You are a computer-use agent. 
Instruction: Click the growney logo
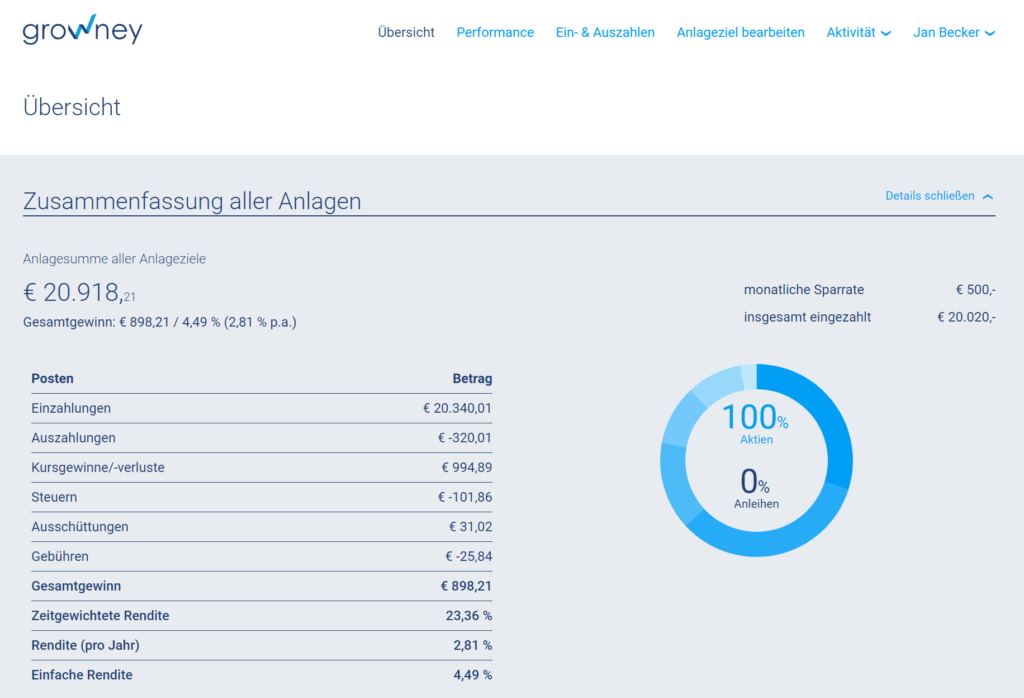click(82, 30)
